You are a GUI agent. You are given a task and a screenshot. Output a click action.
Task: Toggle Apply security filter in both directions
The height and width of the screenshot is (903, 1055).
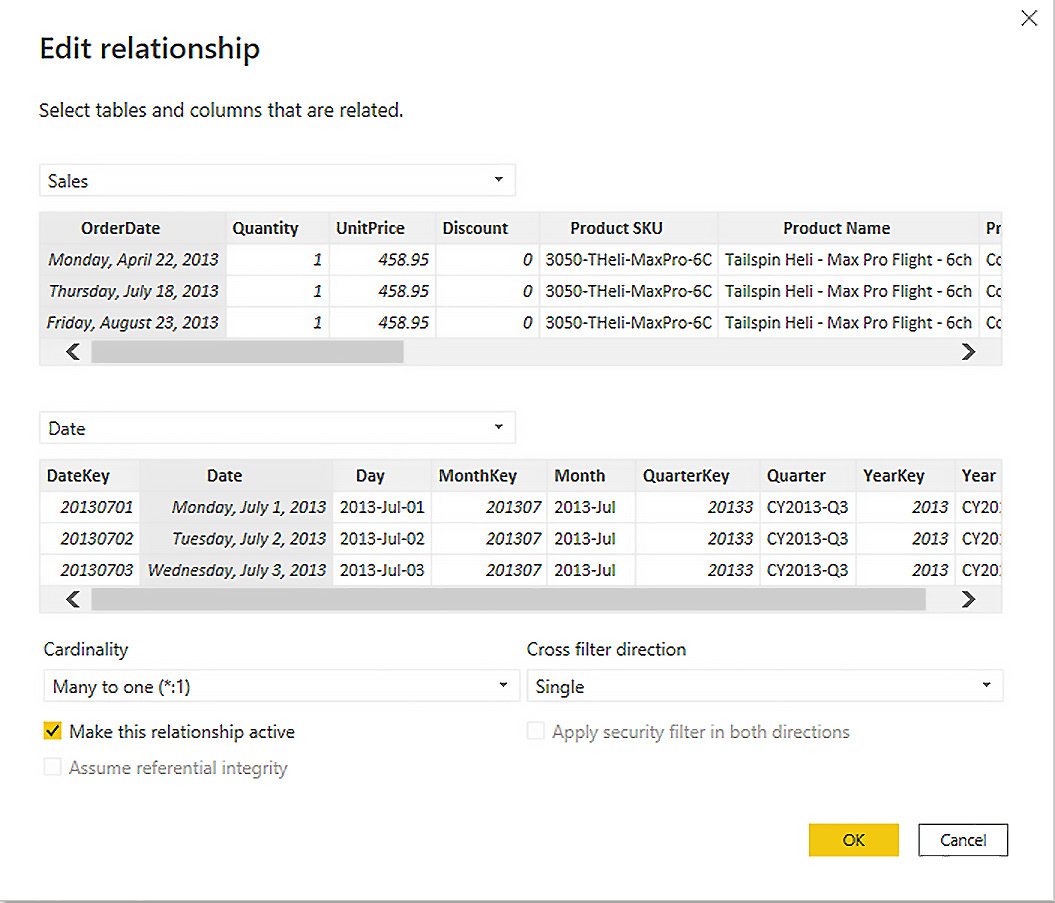pyautogui.click(x=536, y=732)
